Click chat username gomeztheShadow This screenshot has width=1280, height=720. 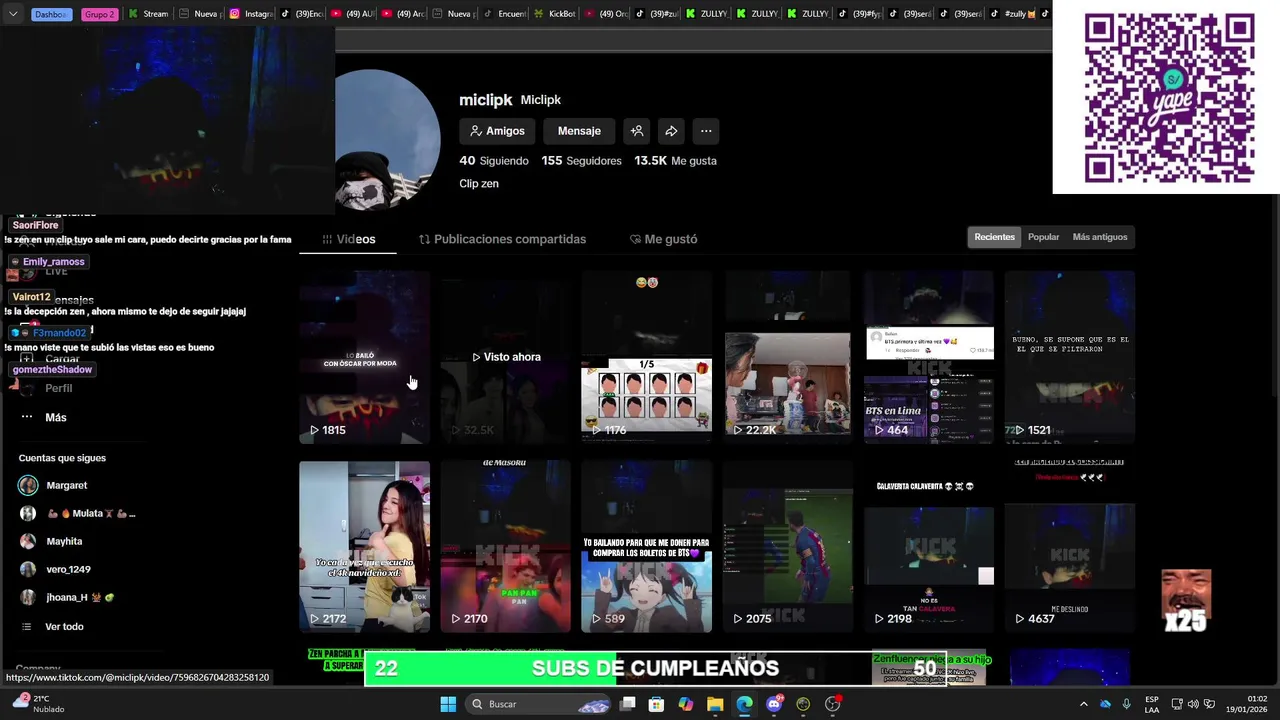[52, 370]
